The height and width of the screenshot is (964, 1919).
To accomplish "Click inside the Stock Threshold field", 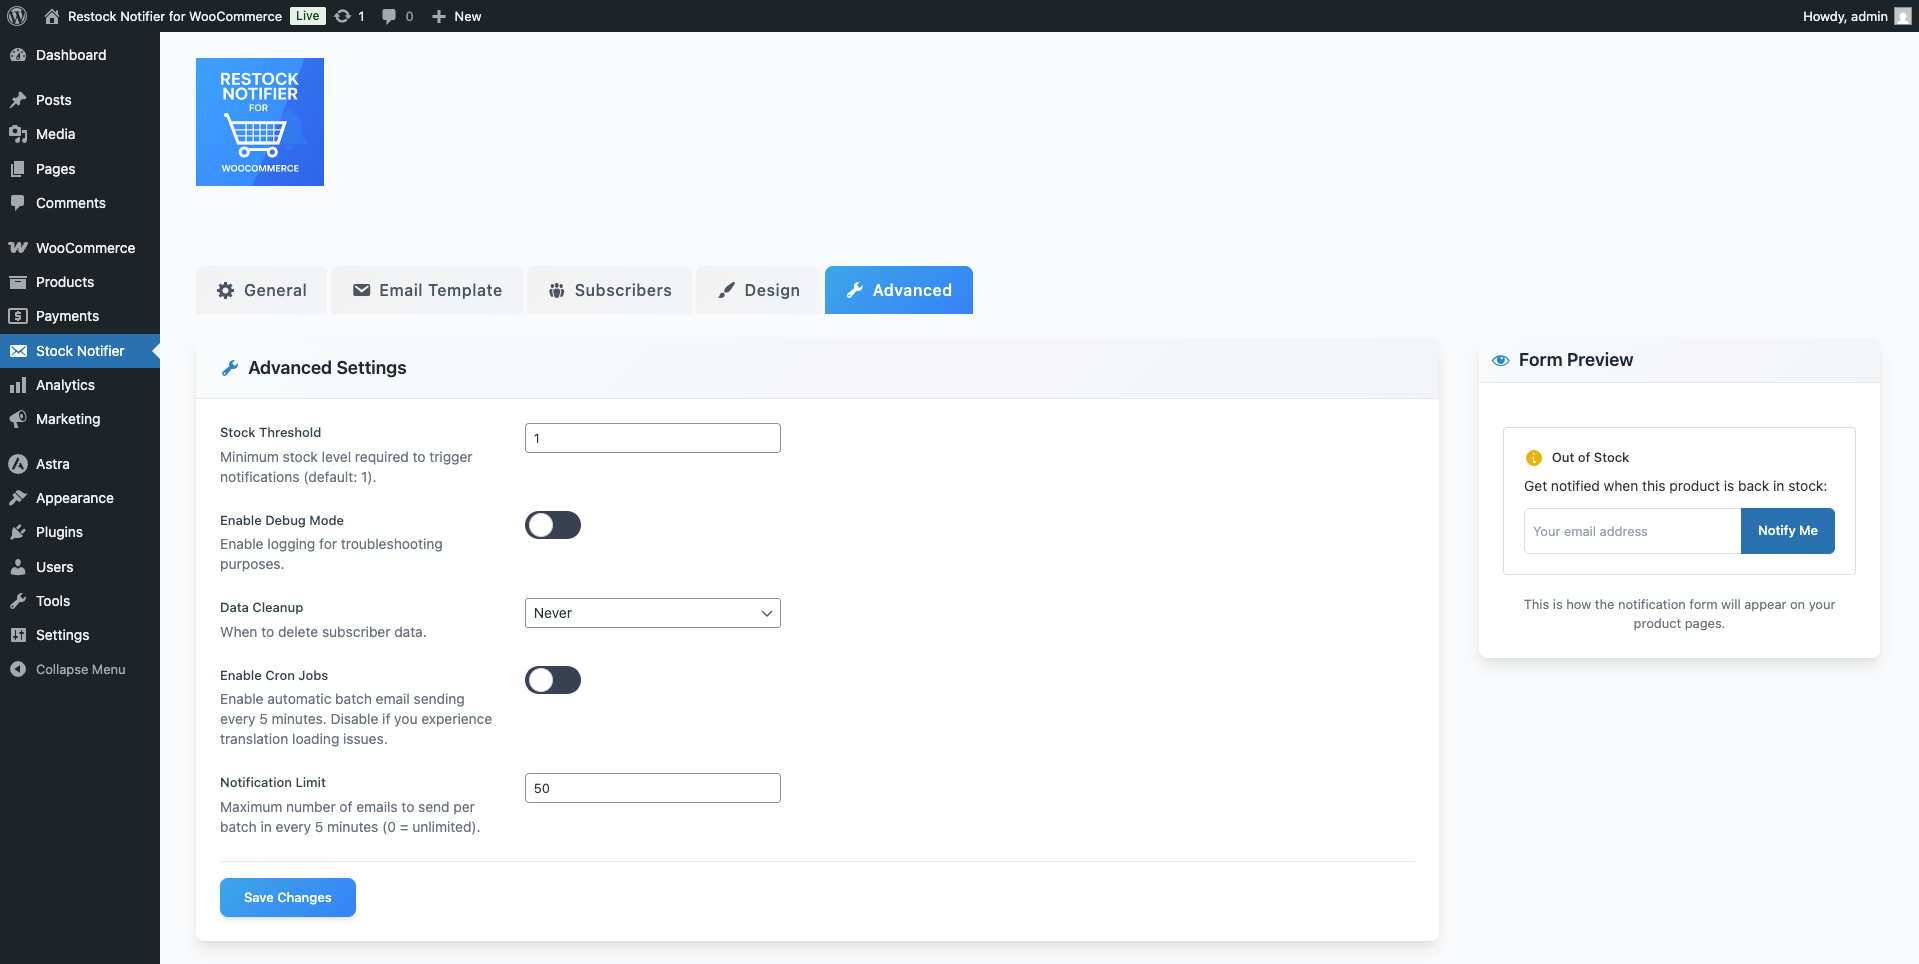I will tap(652, 437).
